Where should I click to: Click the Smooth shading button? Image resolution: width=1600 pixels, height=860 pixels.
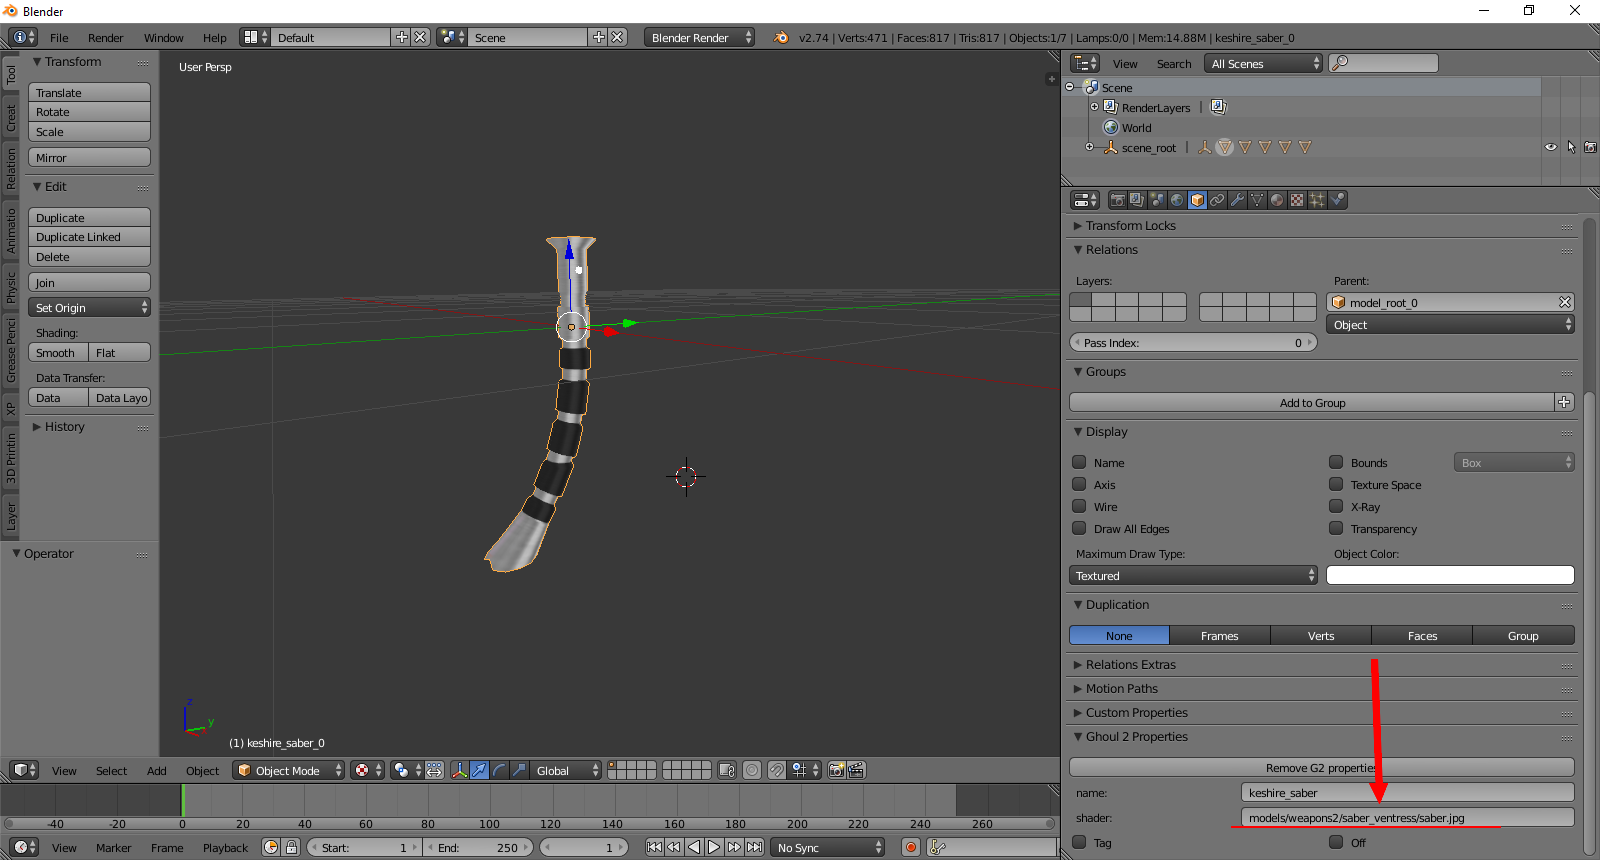click(58, 352)
